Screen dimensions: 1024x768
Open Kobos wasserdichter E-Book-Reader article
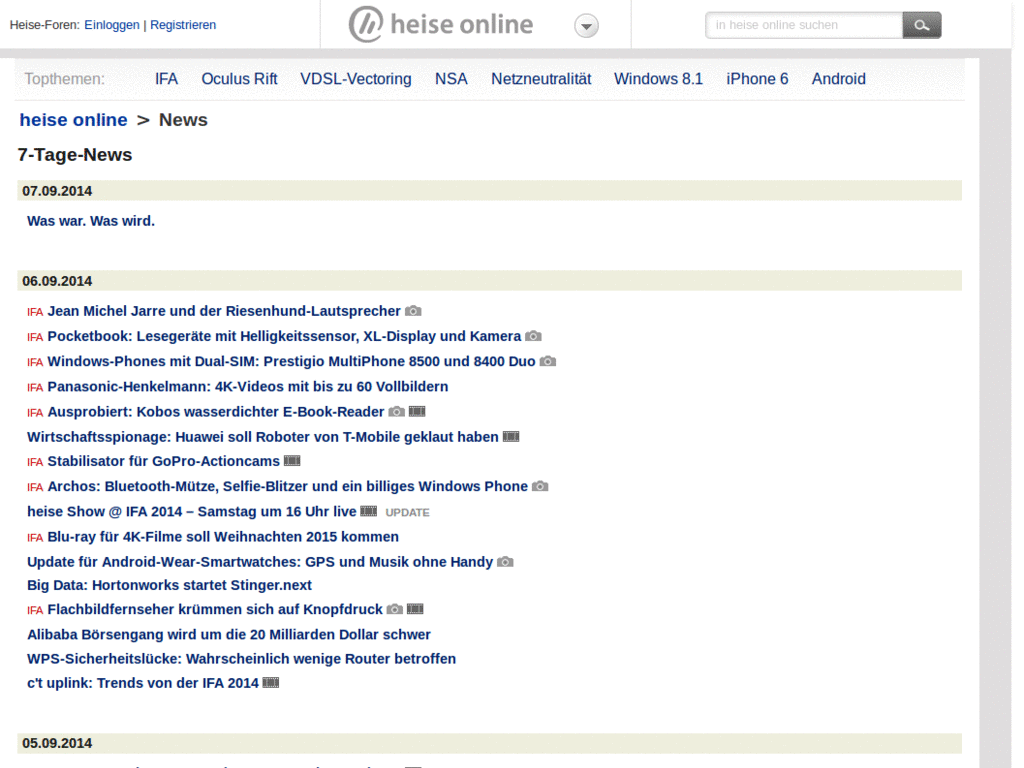216,412
